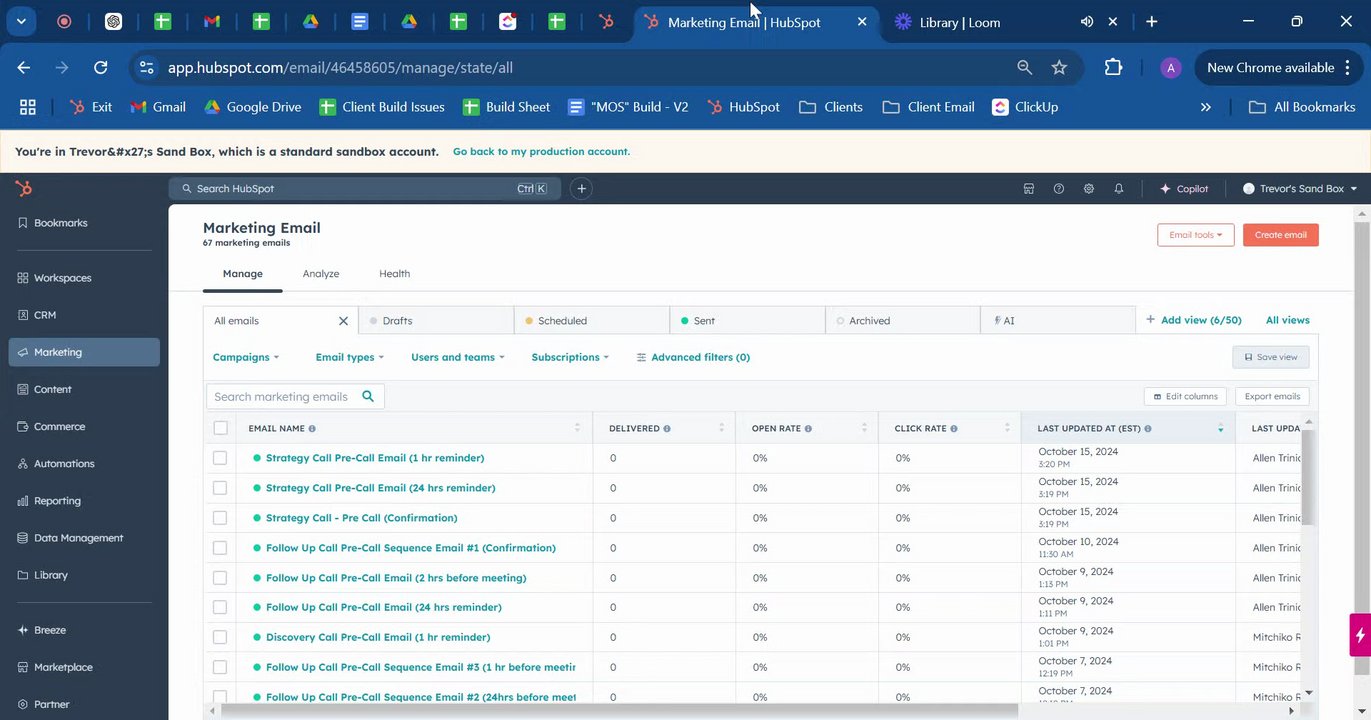Click the Create email button
Image resolution: width=1371 pixels, height=720 pixels.
point(1281,235)
